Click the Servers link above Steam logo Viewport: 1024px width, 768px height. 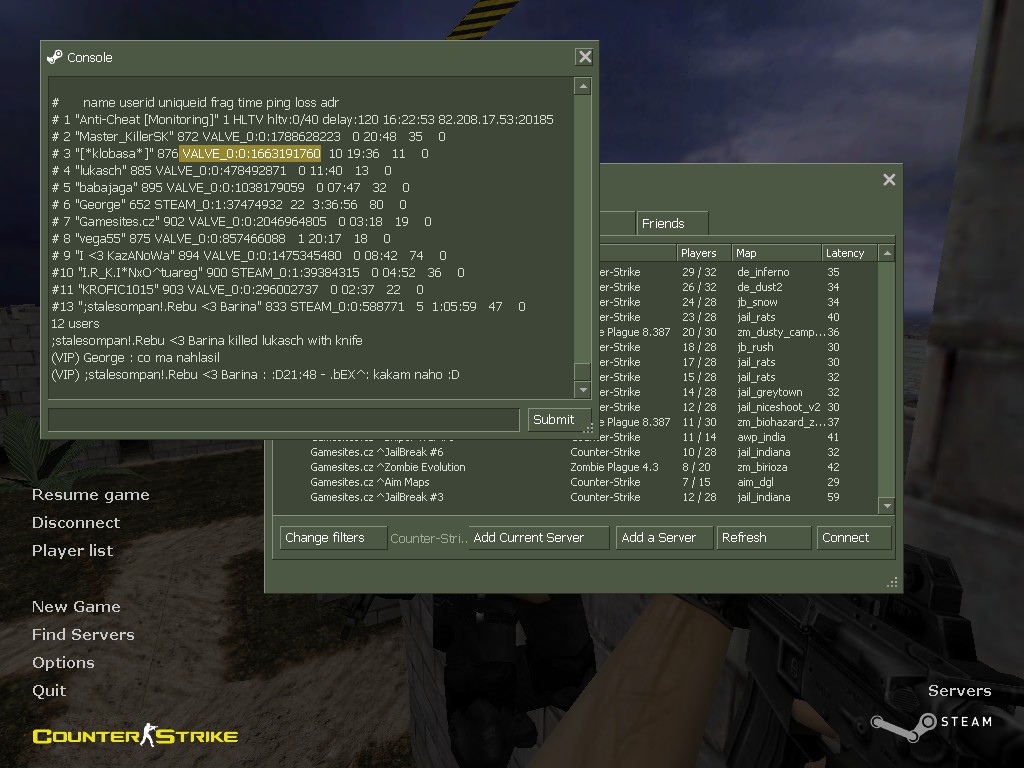(959, 691)
